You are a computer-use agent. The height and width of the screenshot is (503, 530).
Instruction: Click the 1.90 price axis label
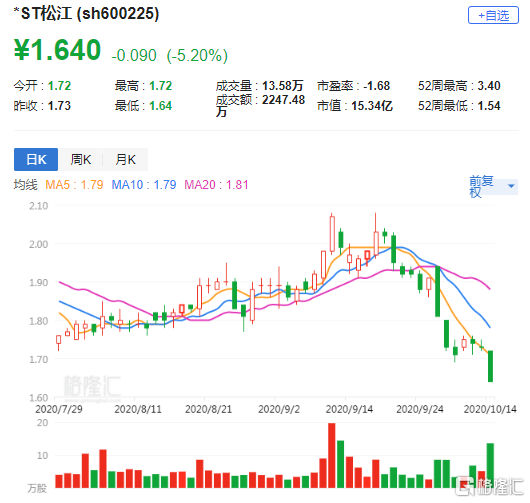click(x=39, y=282)
